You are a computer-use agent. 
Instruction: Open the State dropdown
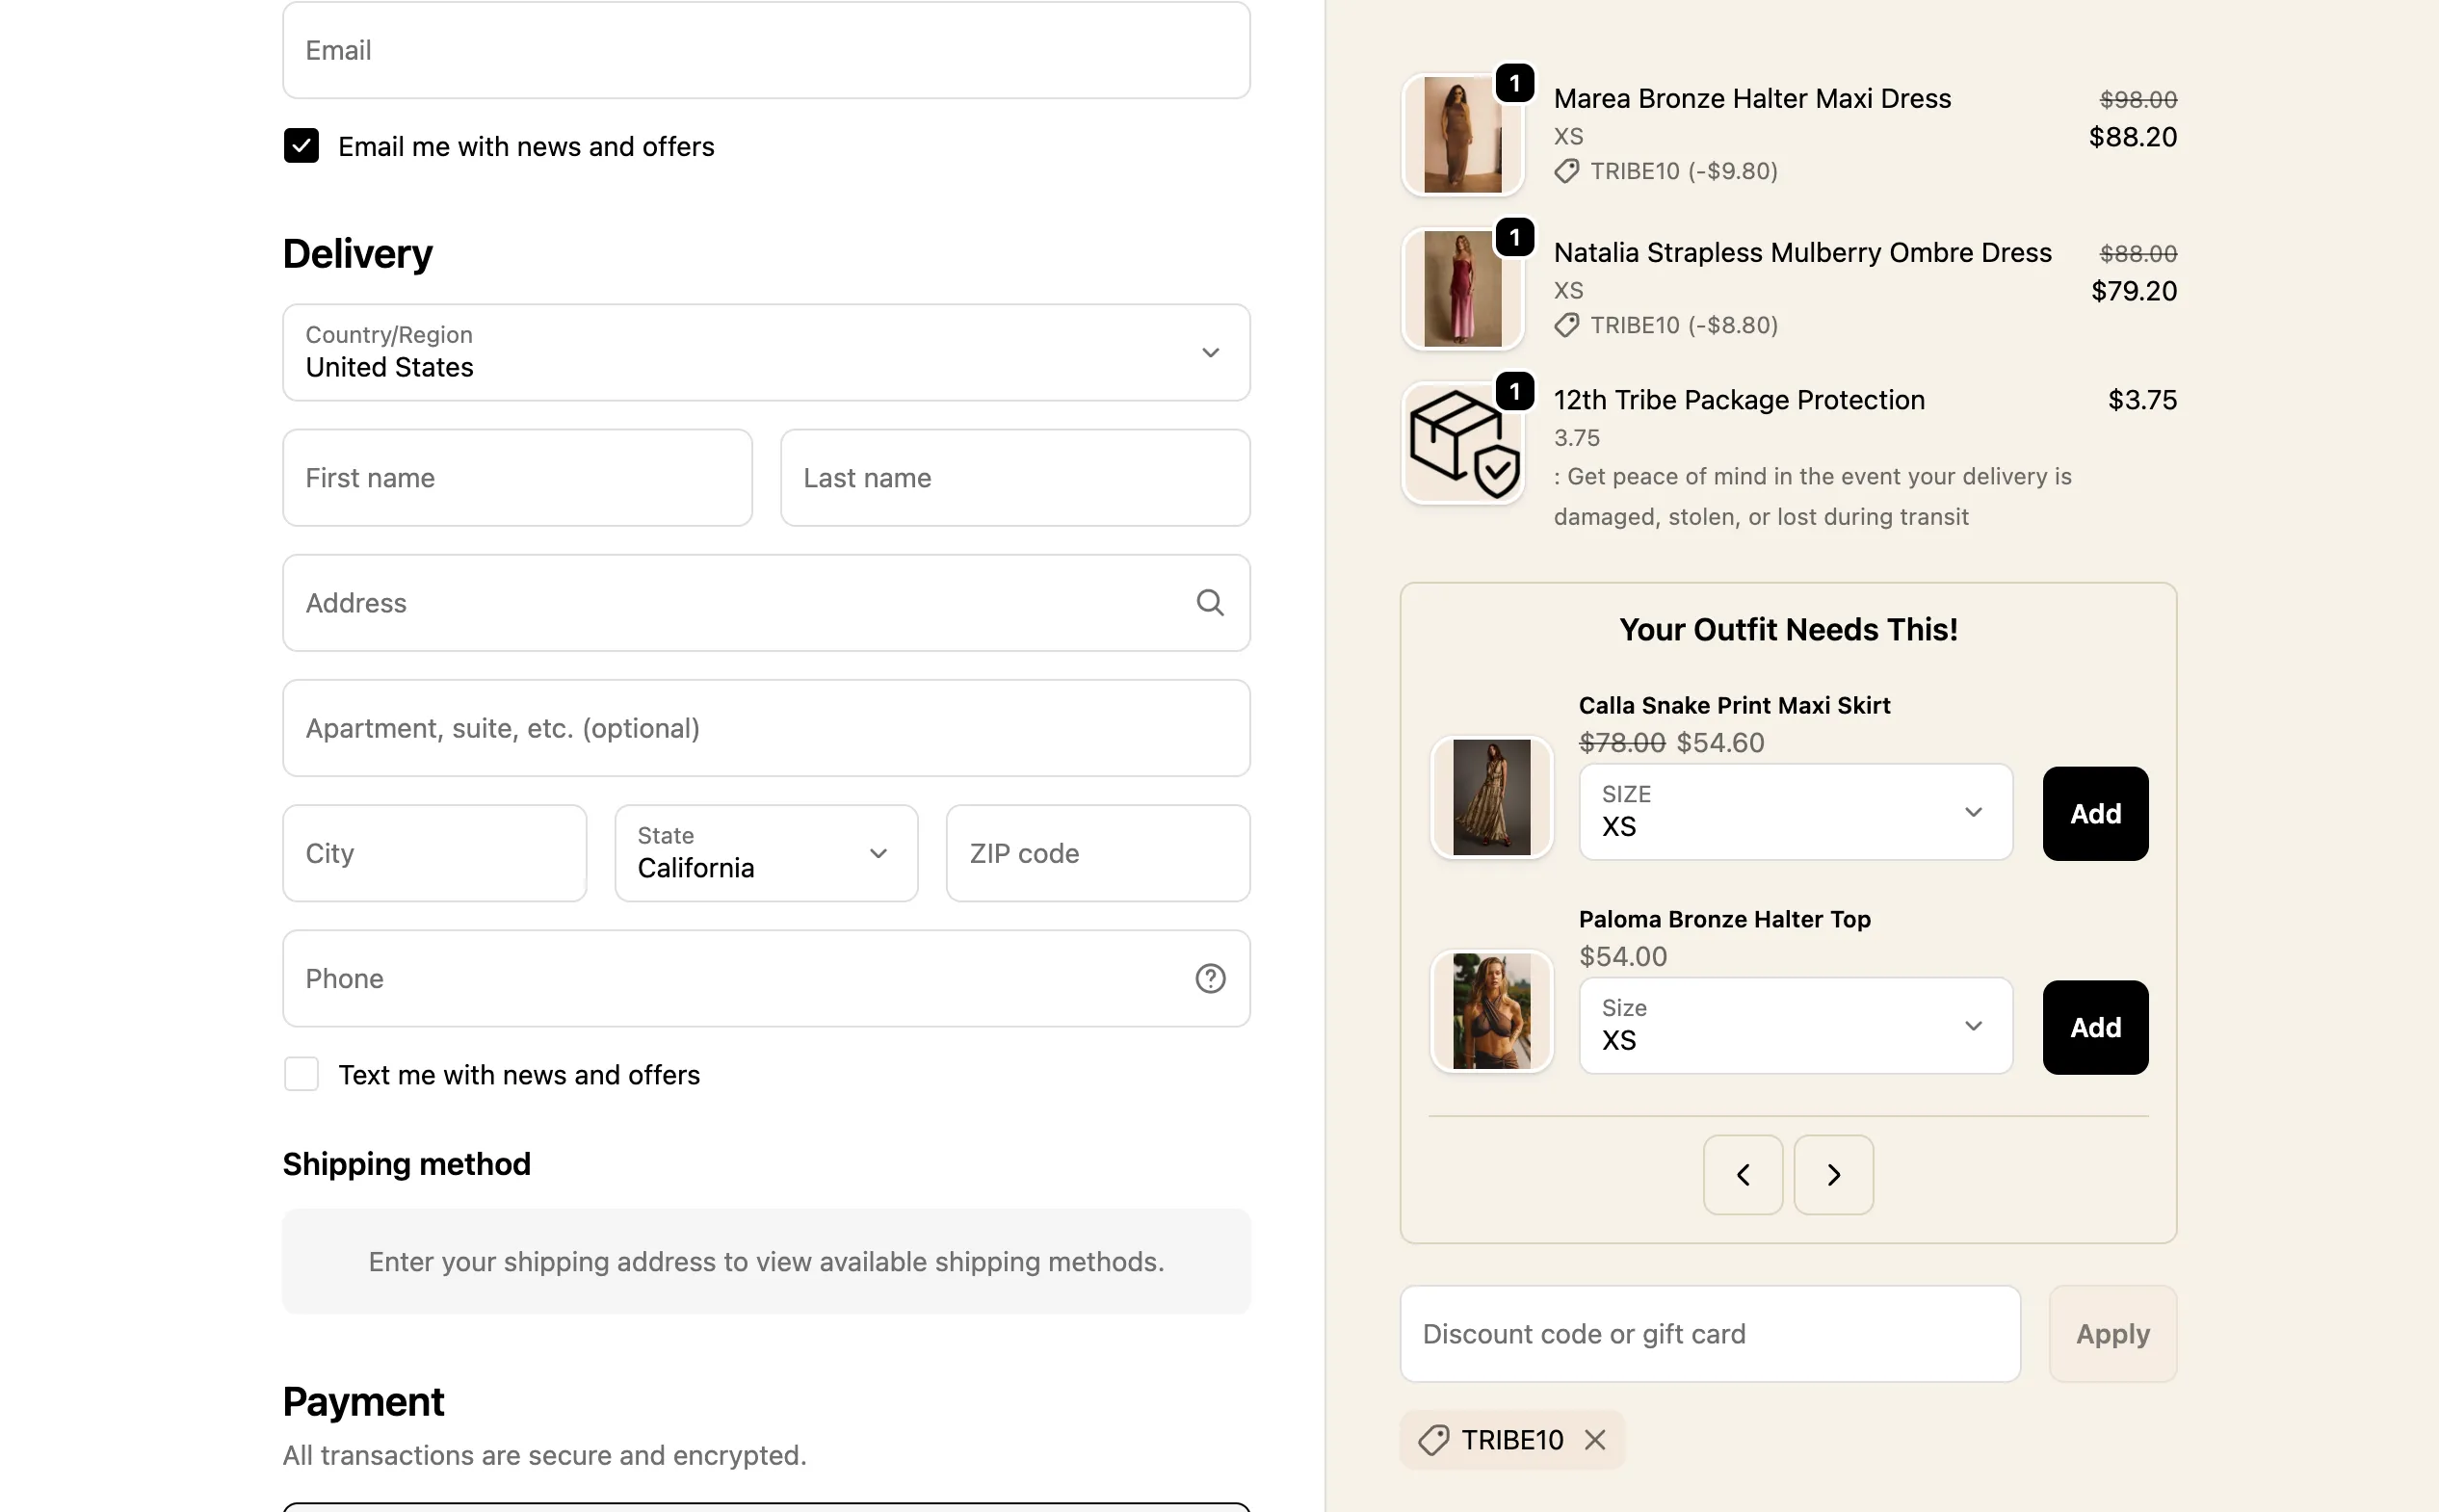(x=766, y=853)
